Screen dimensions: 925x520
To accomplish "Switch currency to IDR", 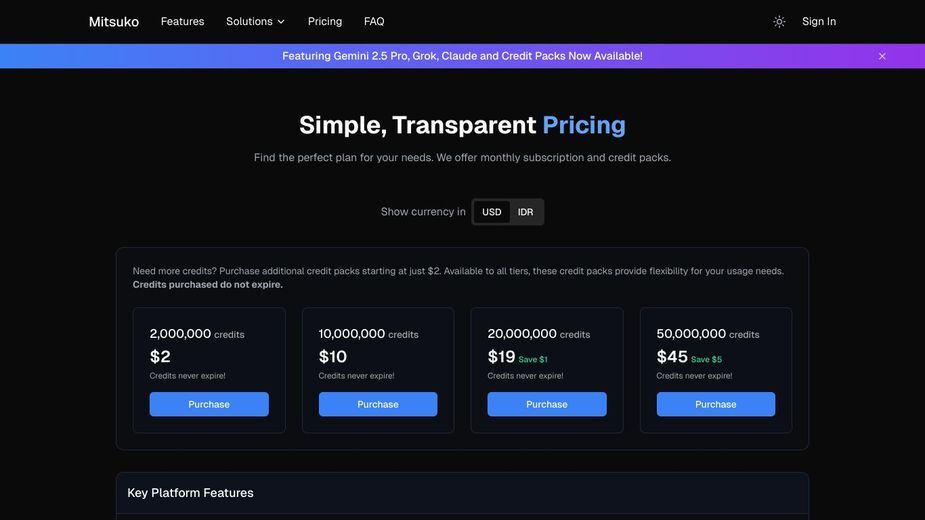I will pos(525,212).
